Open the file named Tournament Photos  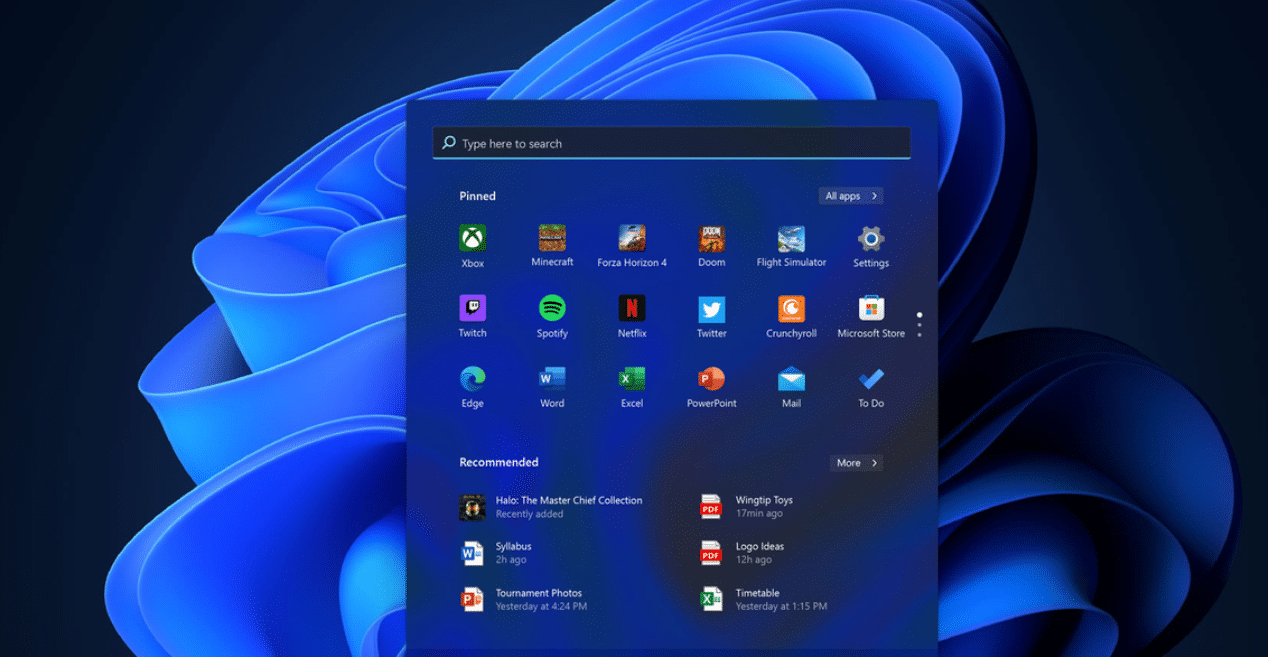pos(539,593)
